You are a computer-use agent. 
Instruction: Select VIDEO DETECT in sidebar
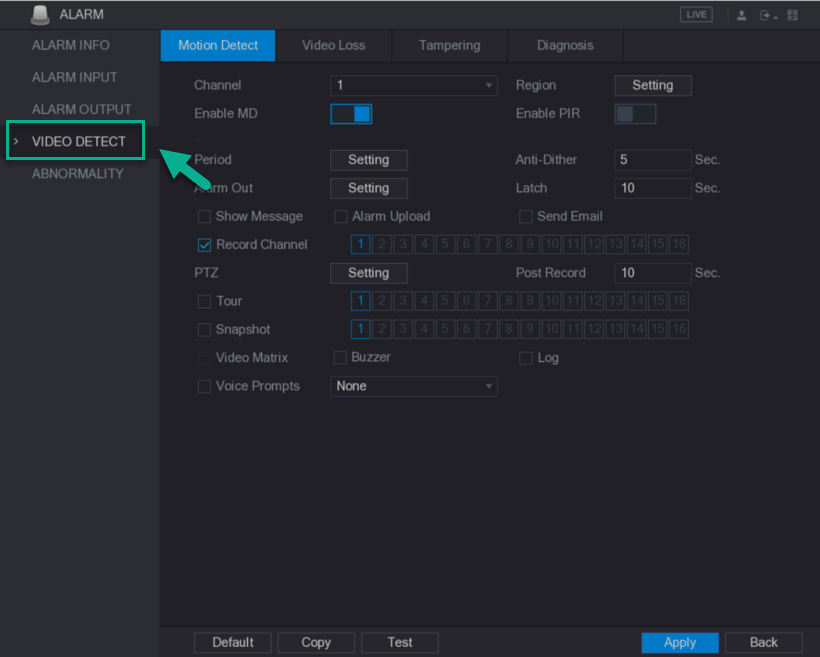[78, 141]
